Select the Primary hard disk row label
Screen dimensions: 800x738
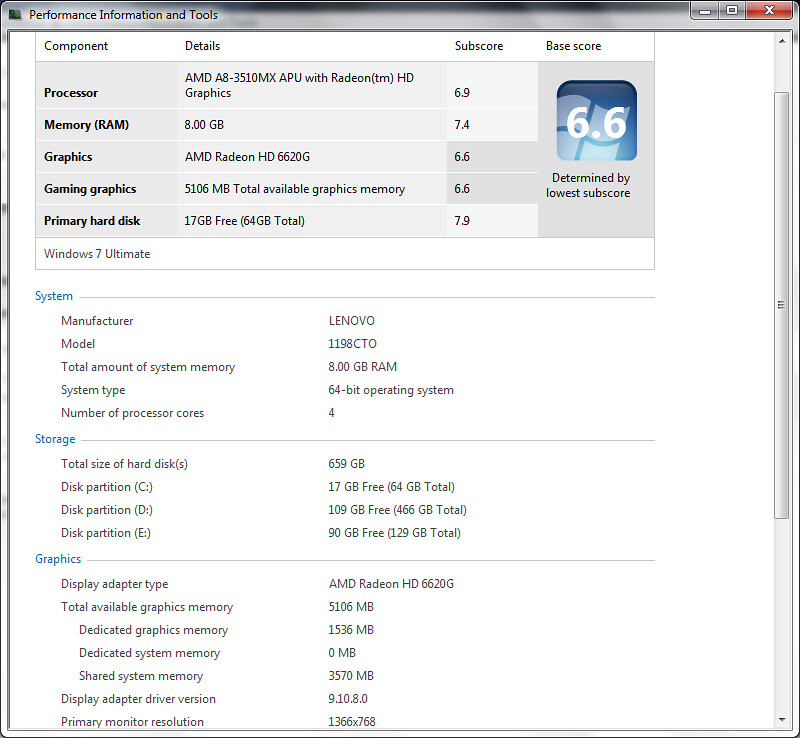pos(92,221)
